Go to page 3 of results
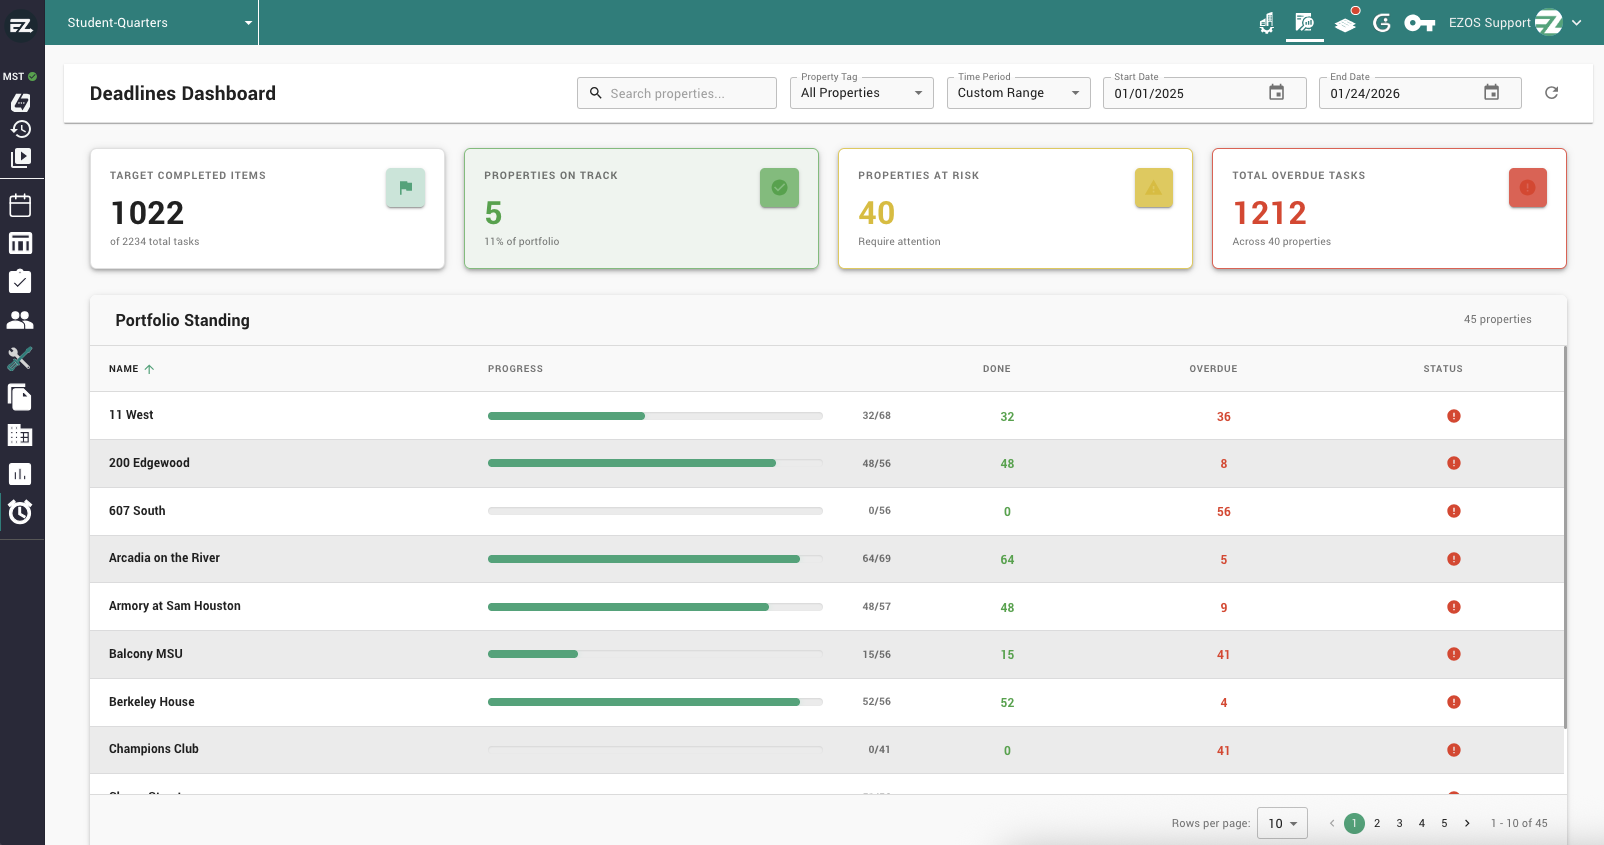Viewport: 1604px width, 845px height. click(1399, 823)
